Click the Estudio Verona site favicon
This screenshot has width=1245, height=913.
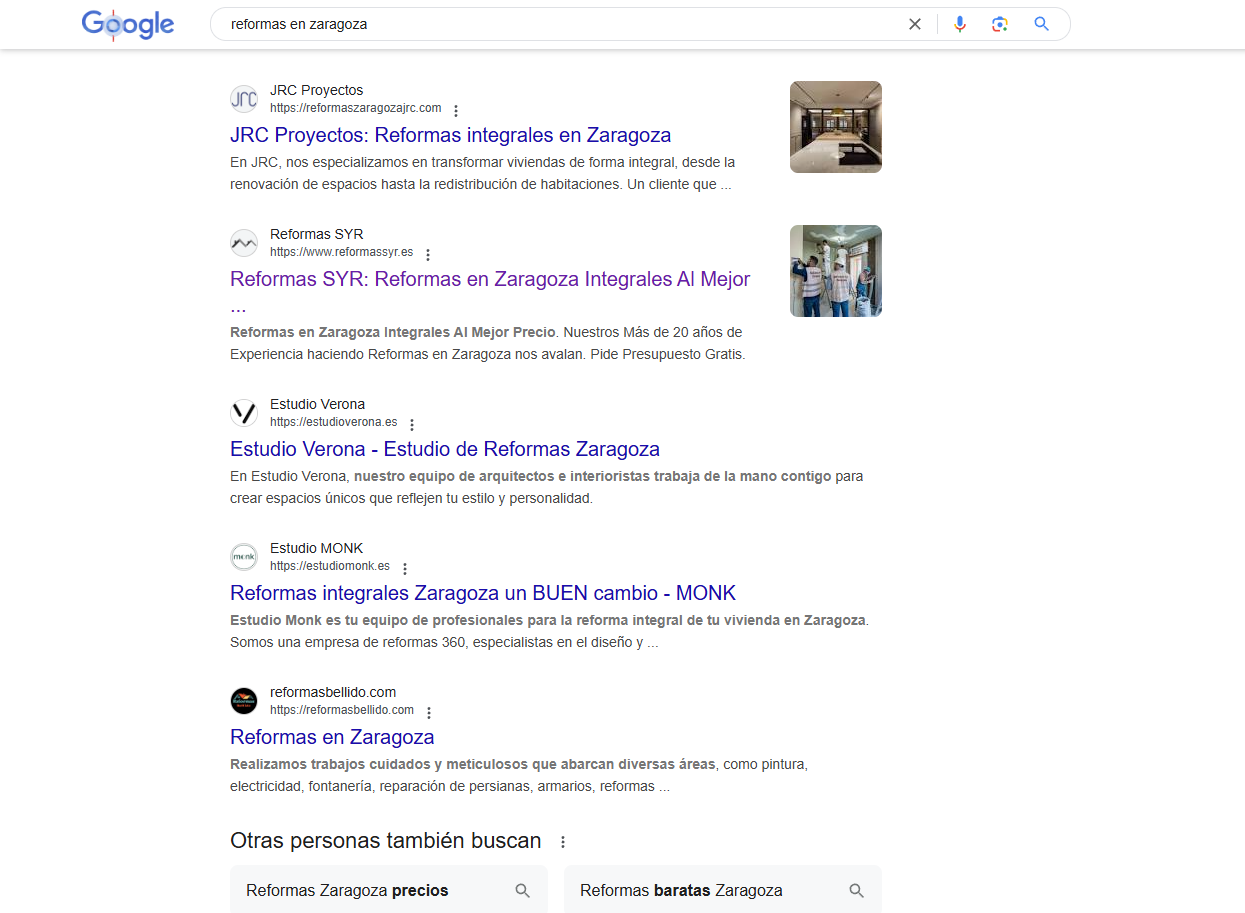[x=243, y=412]
